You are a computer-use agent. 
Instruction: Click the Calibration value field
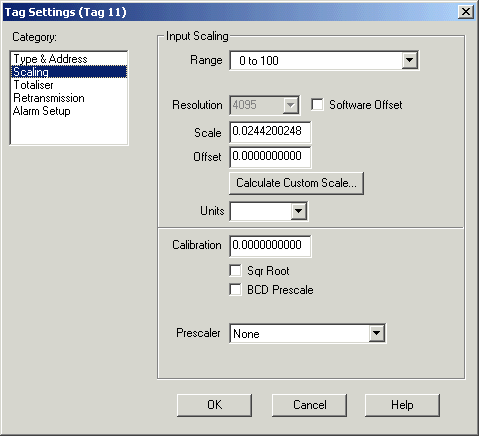270,246
